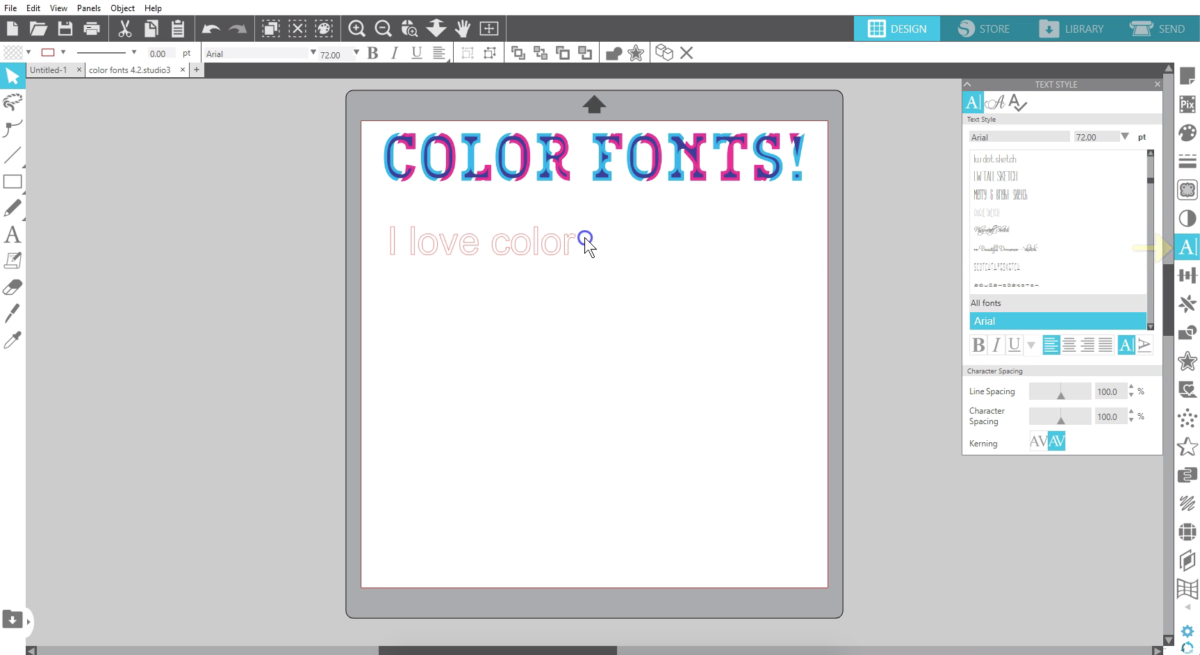The height and width of the screenshot is (655, 1200).
Task: Collapse the Text Style panel header arrow
Action: click(968, 85)
